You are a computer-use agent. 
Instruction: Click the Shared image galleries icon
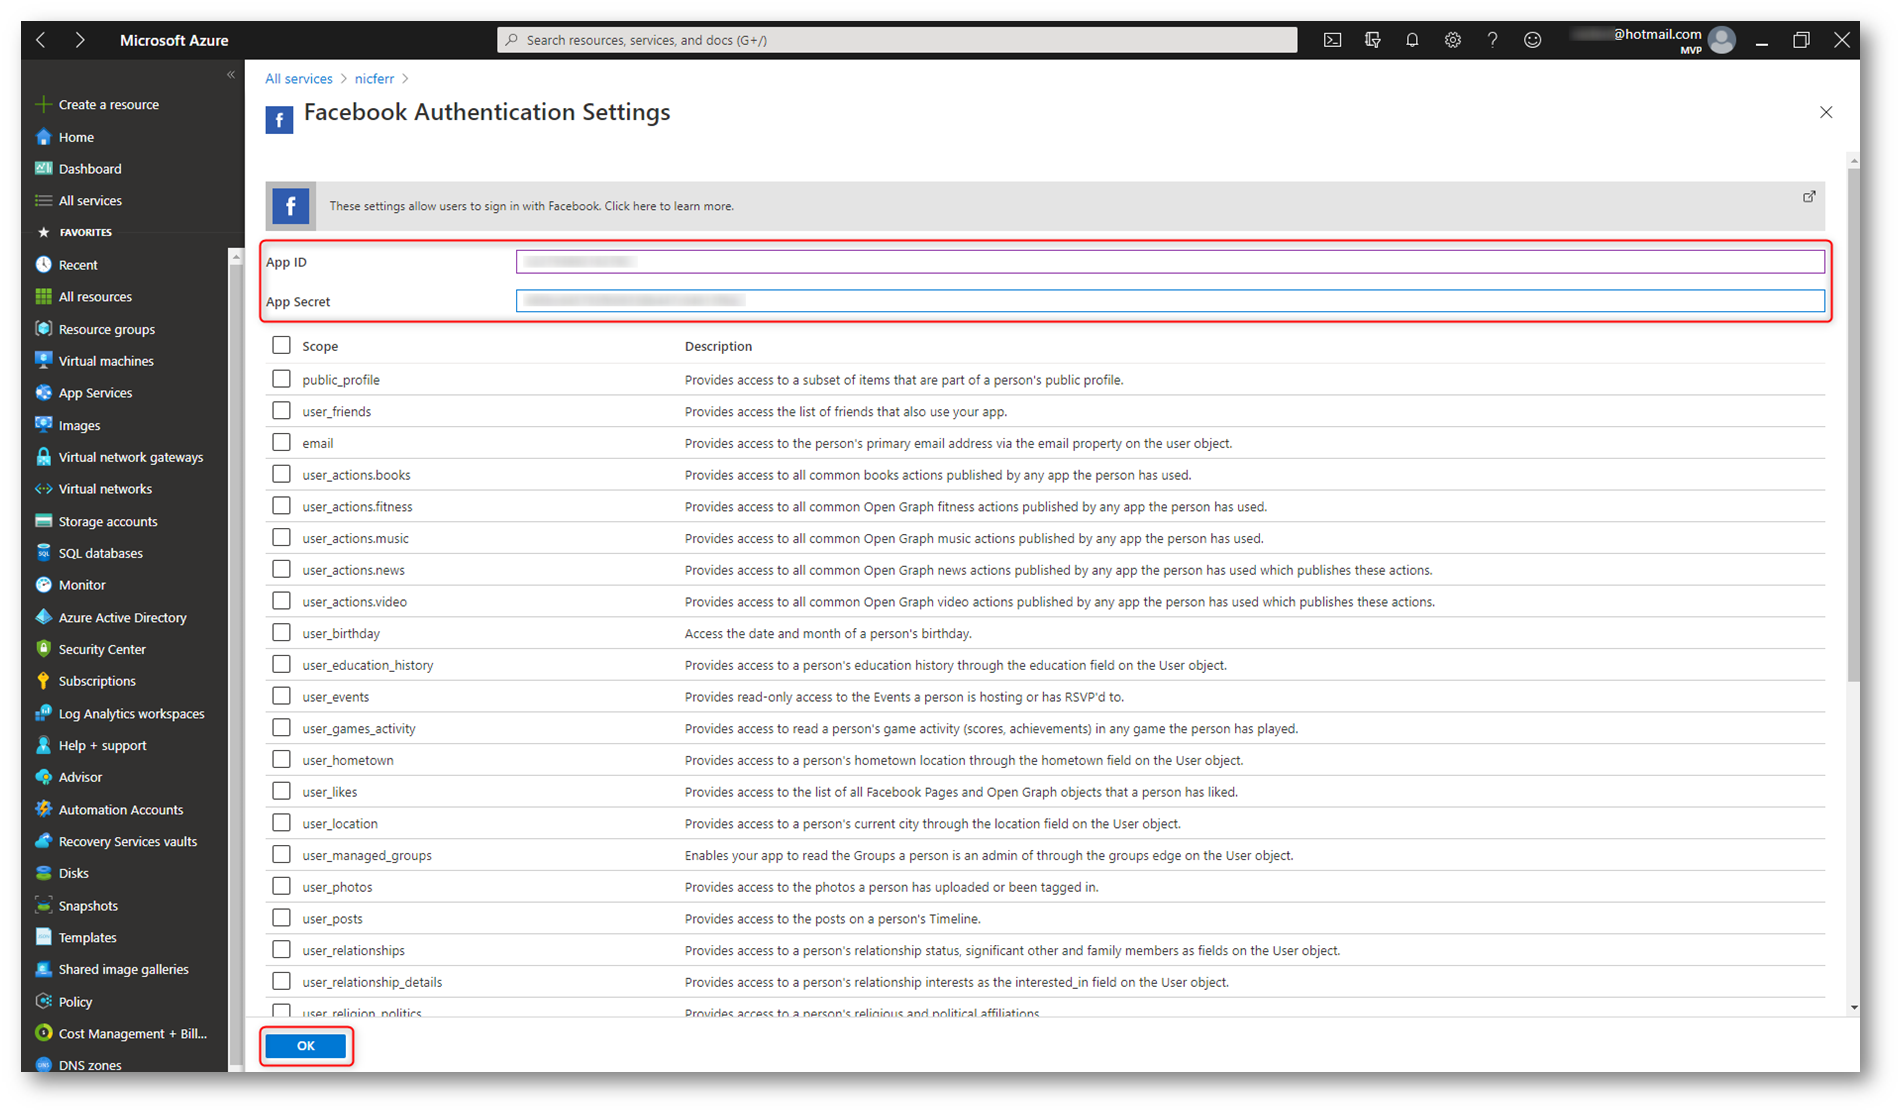tap(43, 969)
